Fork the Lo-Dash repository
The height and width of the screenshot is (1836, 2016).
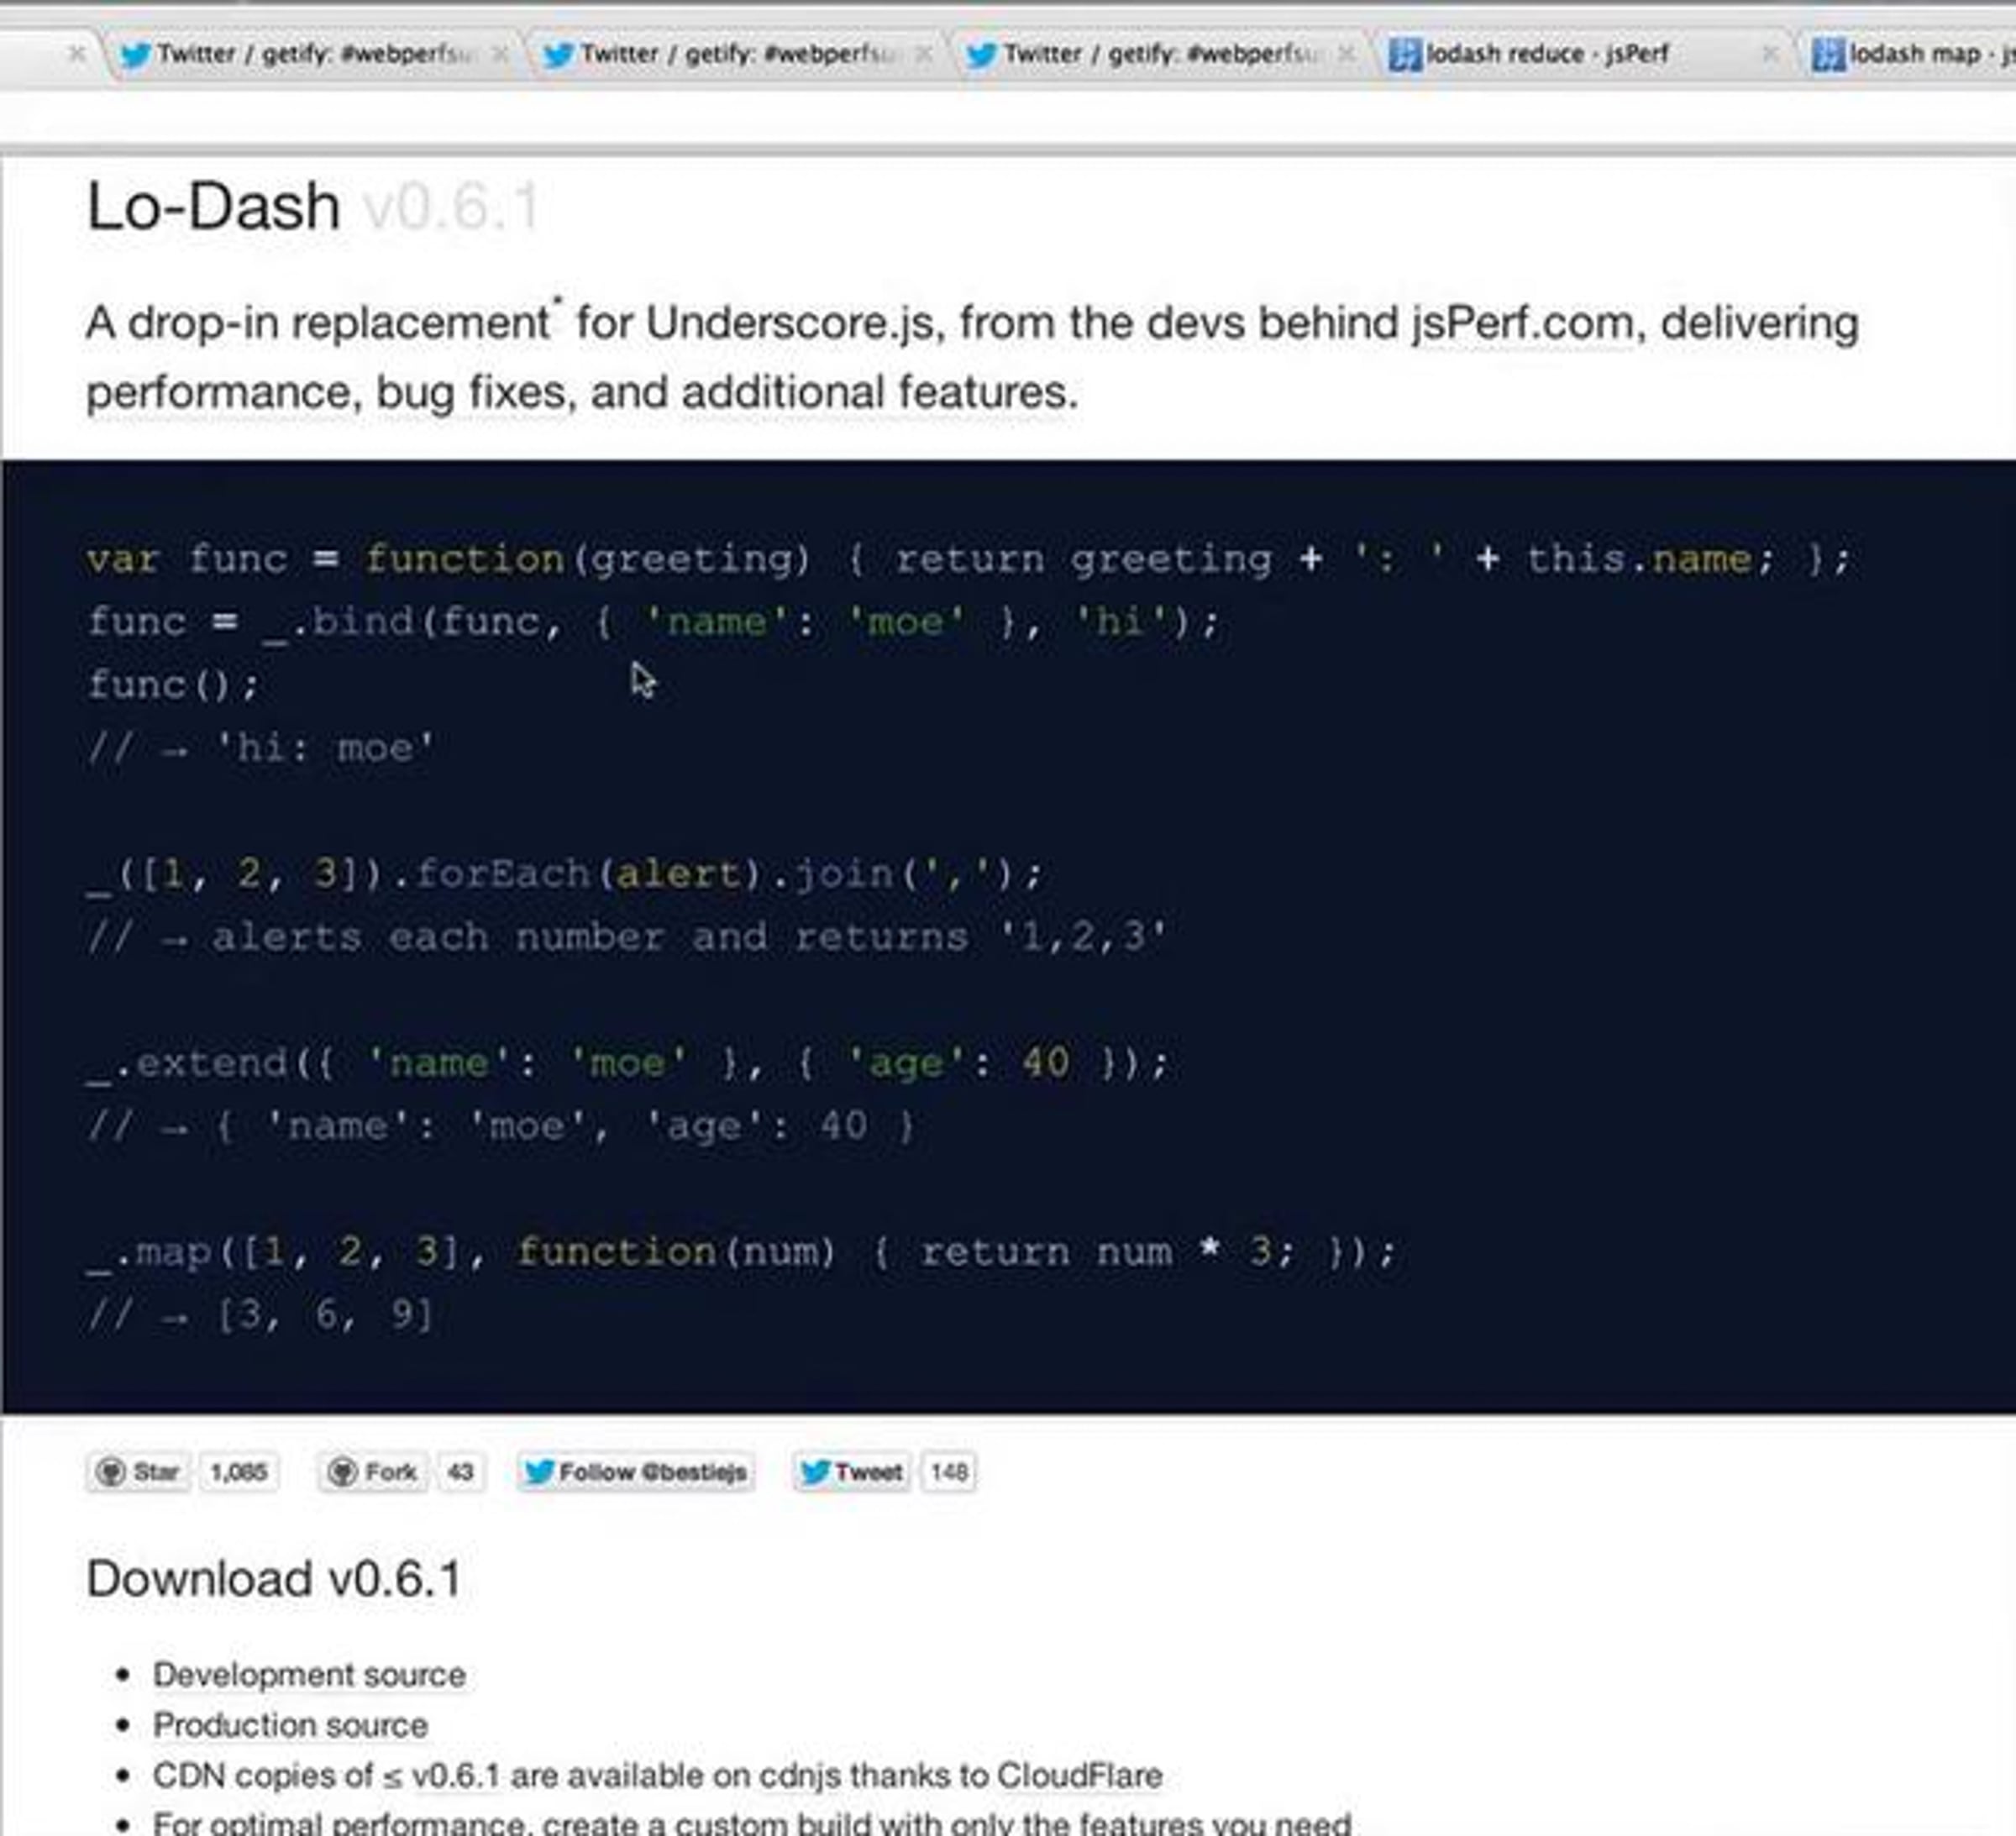click(372, 1472)
